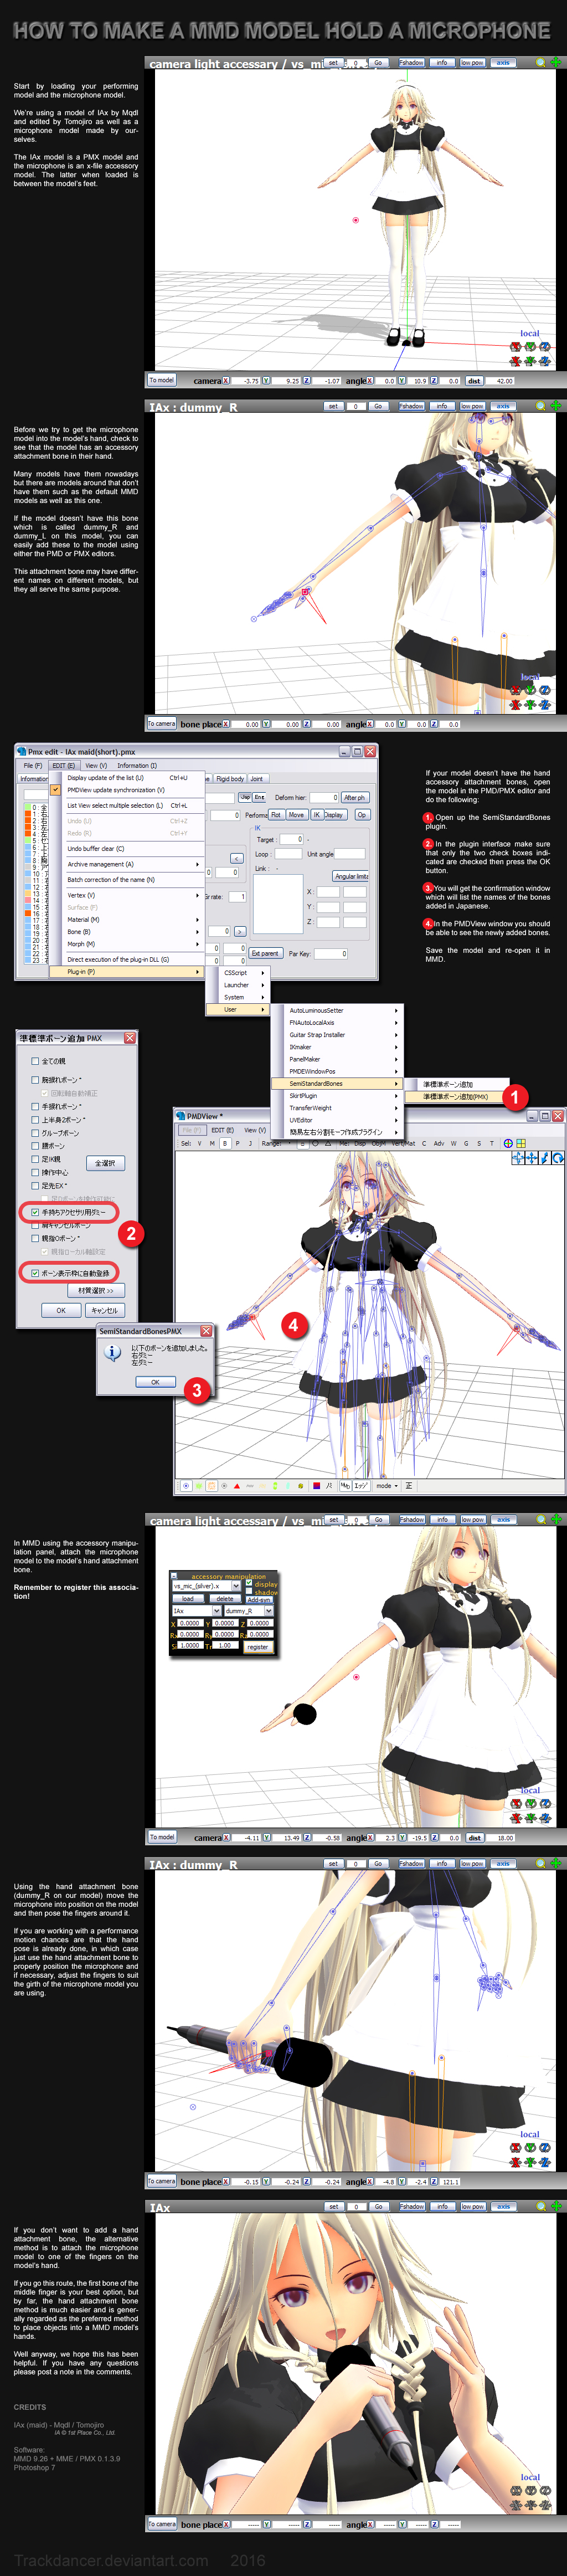Toggle 手持ちアクセサリ用ダミー checkbox
567x2576 pixels.
[x=35, y=1212]
